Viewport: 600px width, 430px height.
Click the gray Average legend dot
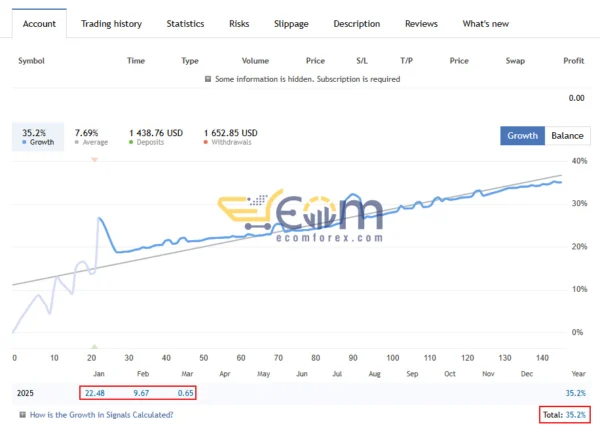click(x=78, y=142)
